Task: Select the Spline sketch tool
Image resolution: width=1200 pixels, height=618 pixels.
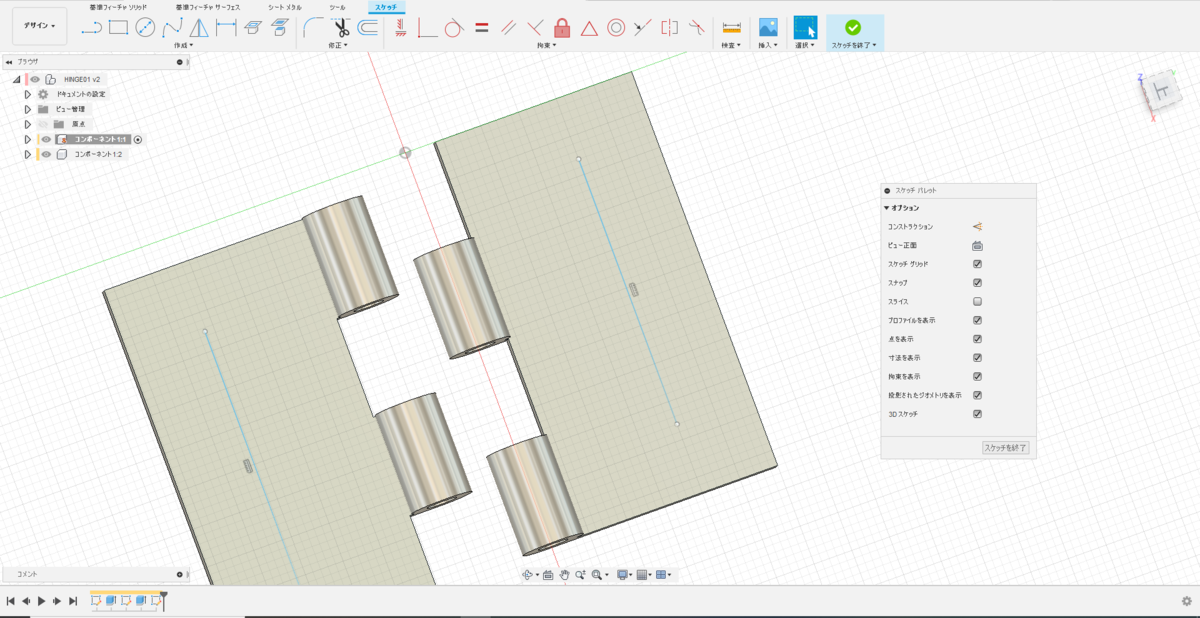Action: click(172, 27)
